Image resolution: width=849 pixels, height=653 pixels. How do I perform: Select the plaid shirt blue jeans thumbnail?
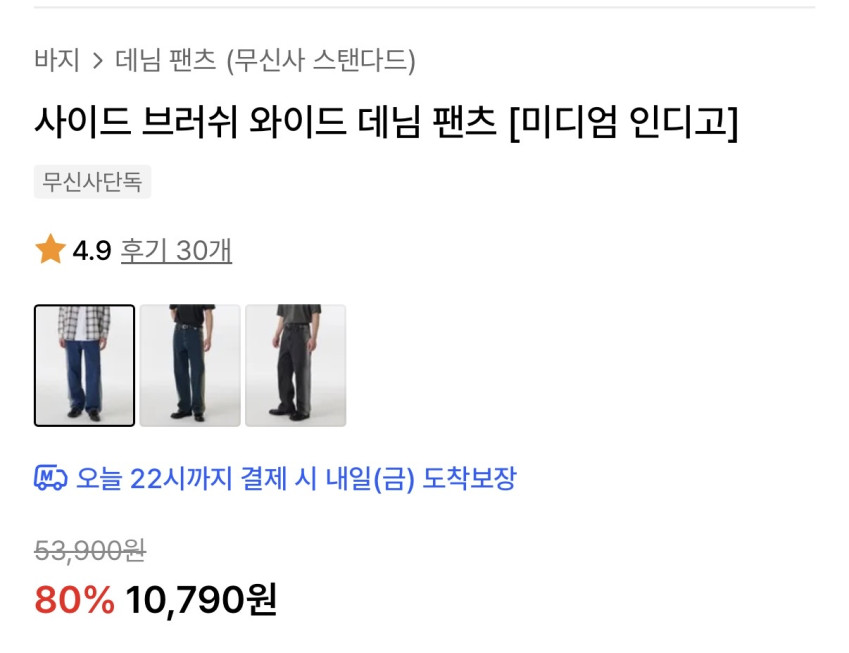(x=84, y=365)
